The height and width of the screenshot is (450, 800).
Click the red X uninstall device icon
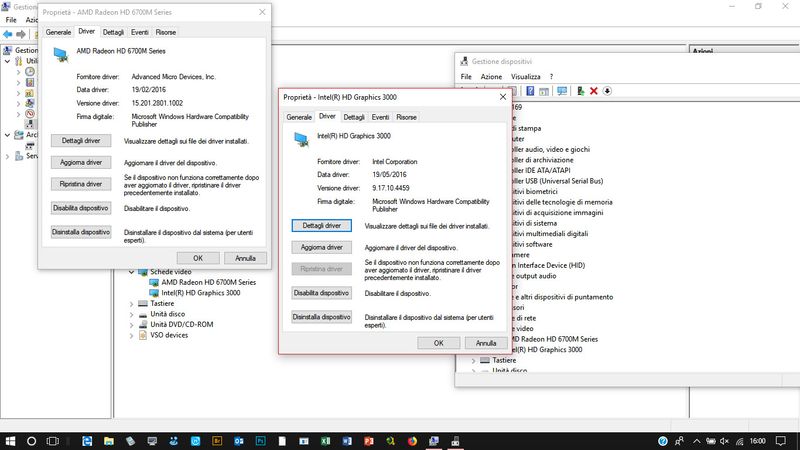coord(593,91)
